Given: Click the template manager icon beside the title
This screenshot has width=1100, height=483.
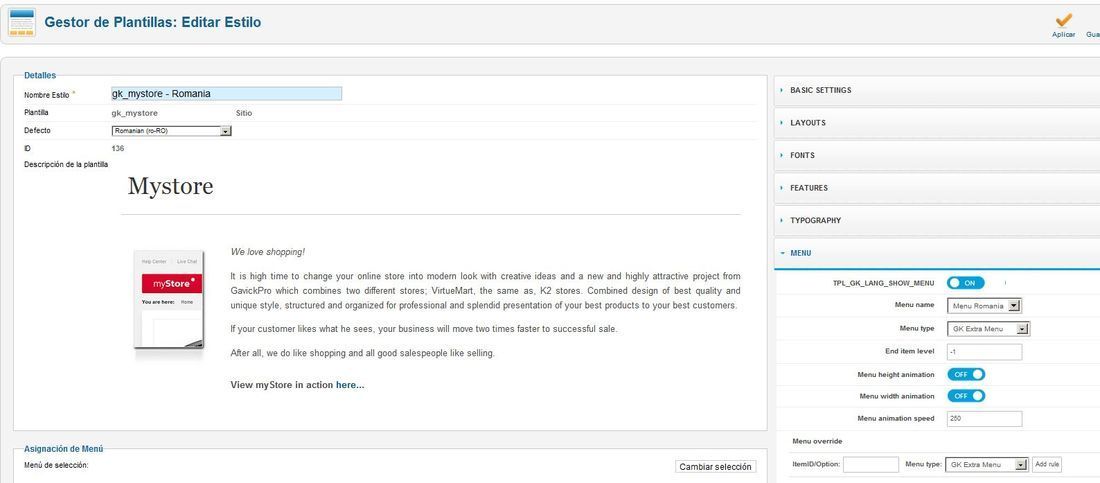Looking at the screenshot, I should click(x=21, y=22).
